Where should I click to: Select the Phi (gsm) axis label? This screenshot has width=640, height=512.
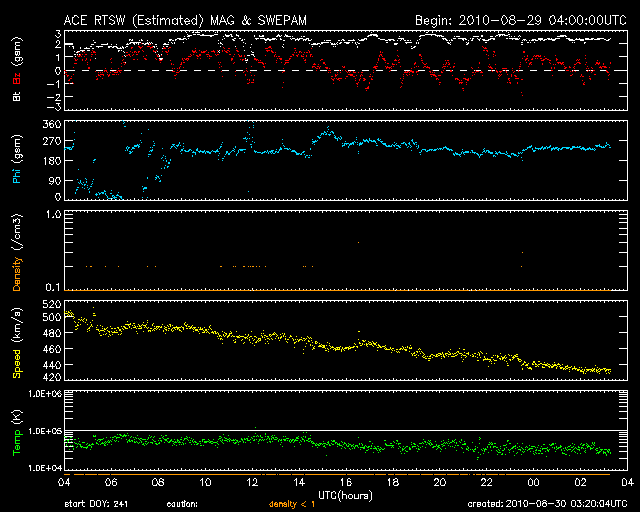tap(17, 159)
